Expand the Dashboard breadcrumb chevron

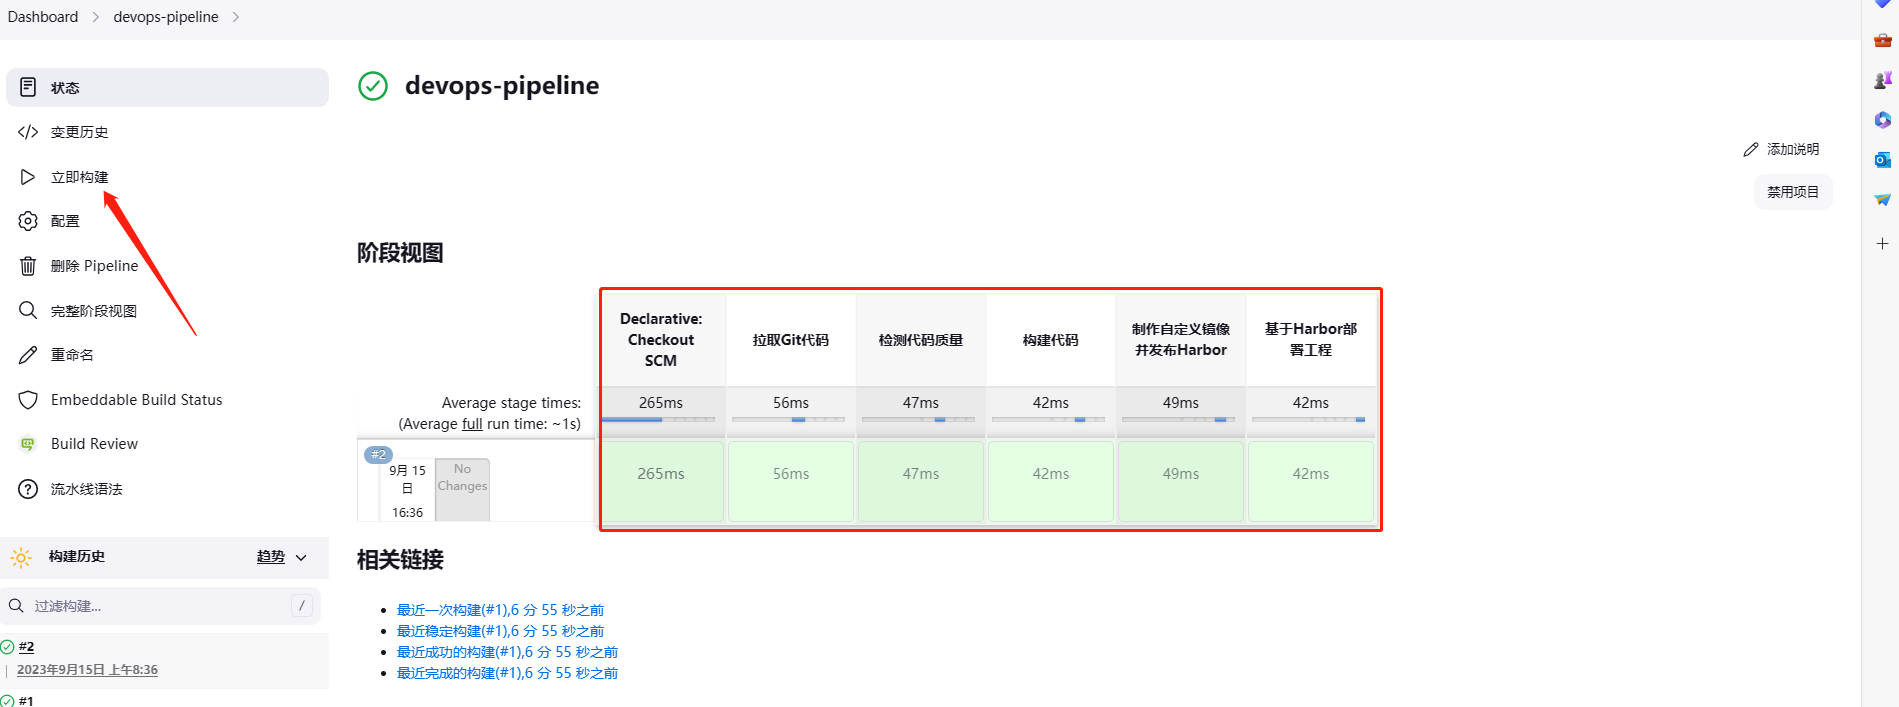(96, 17)
